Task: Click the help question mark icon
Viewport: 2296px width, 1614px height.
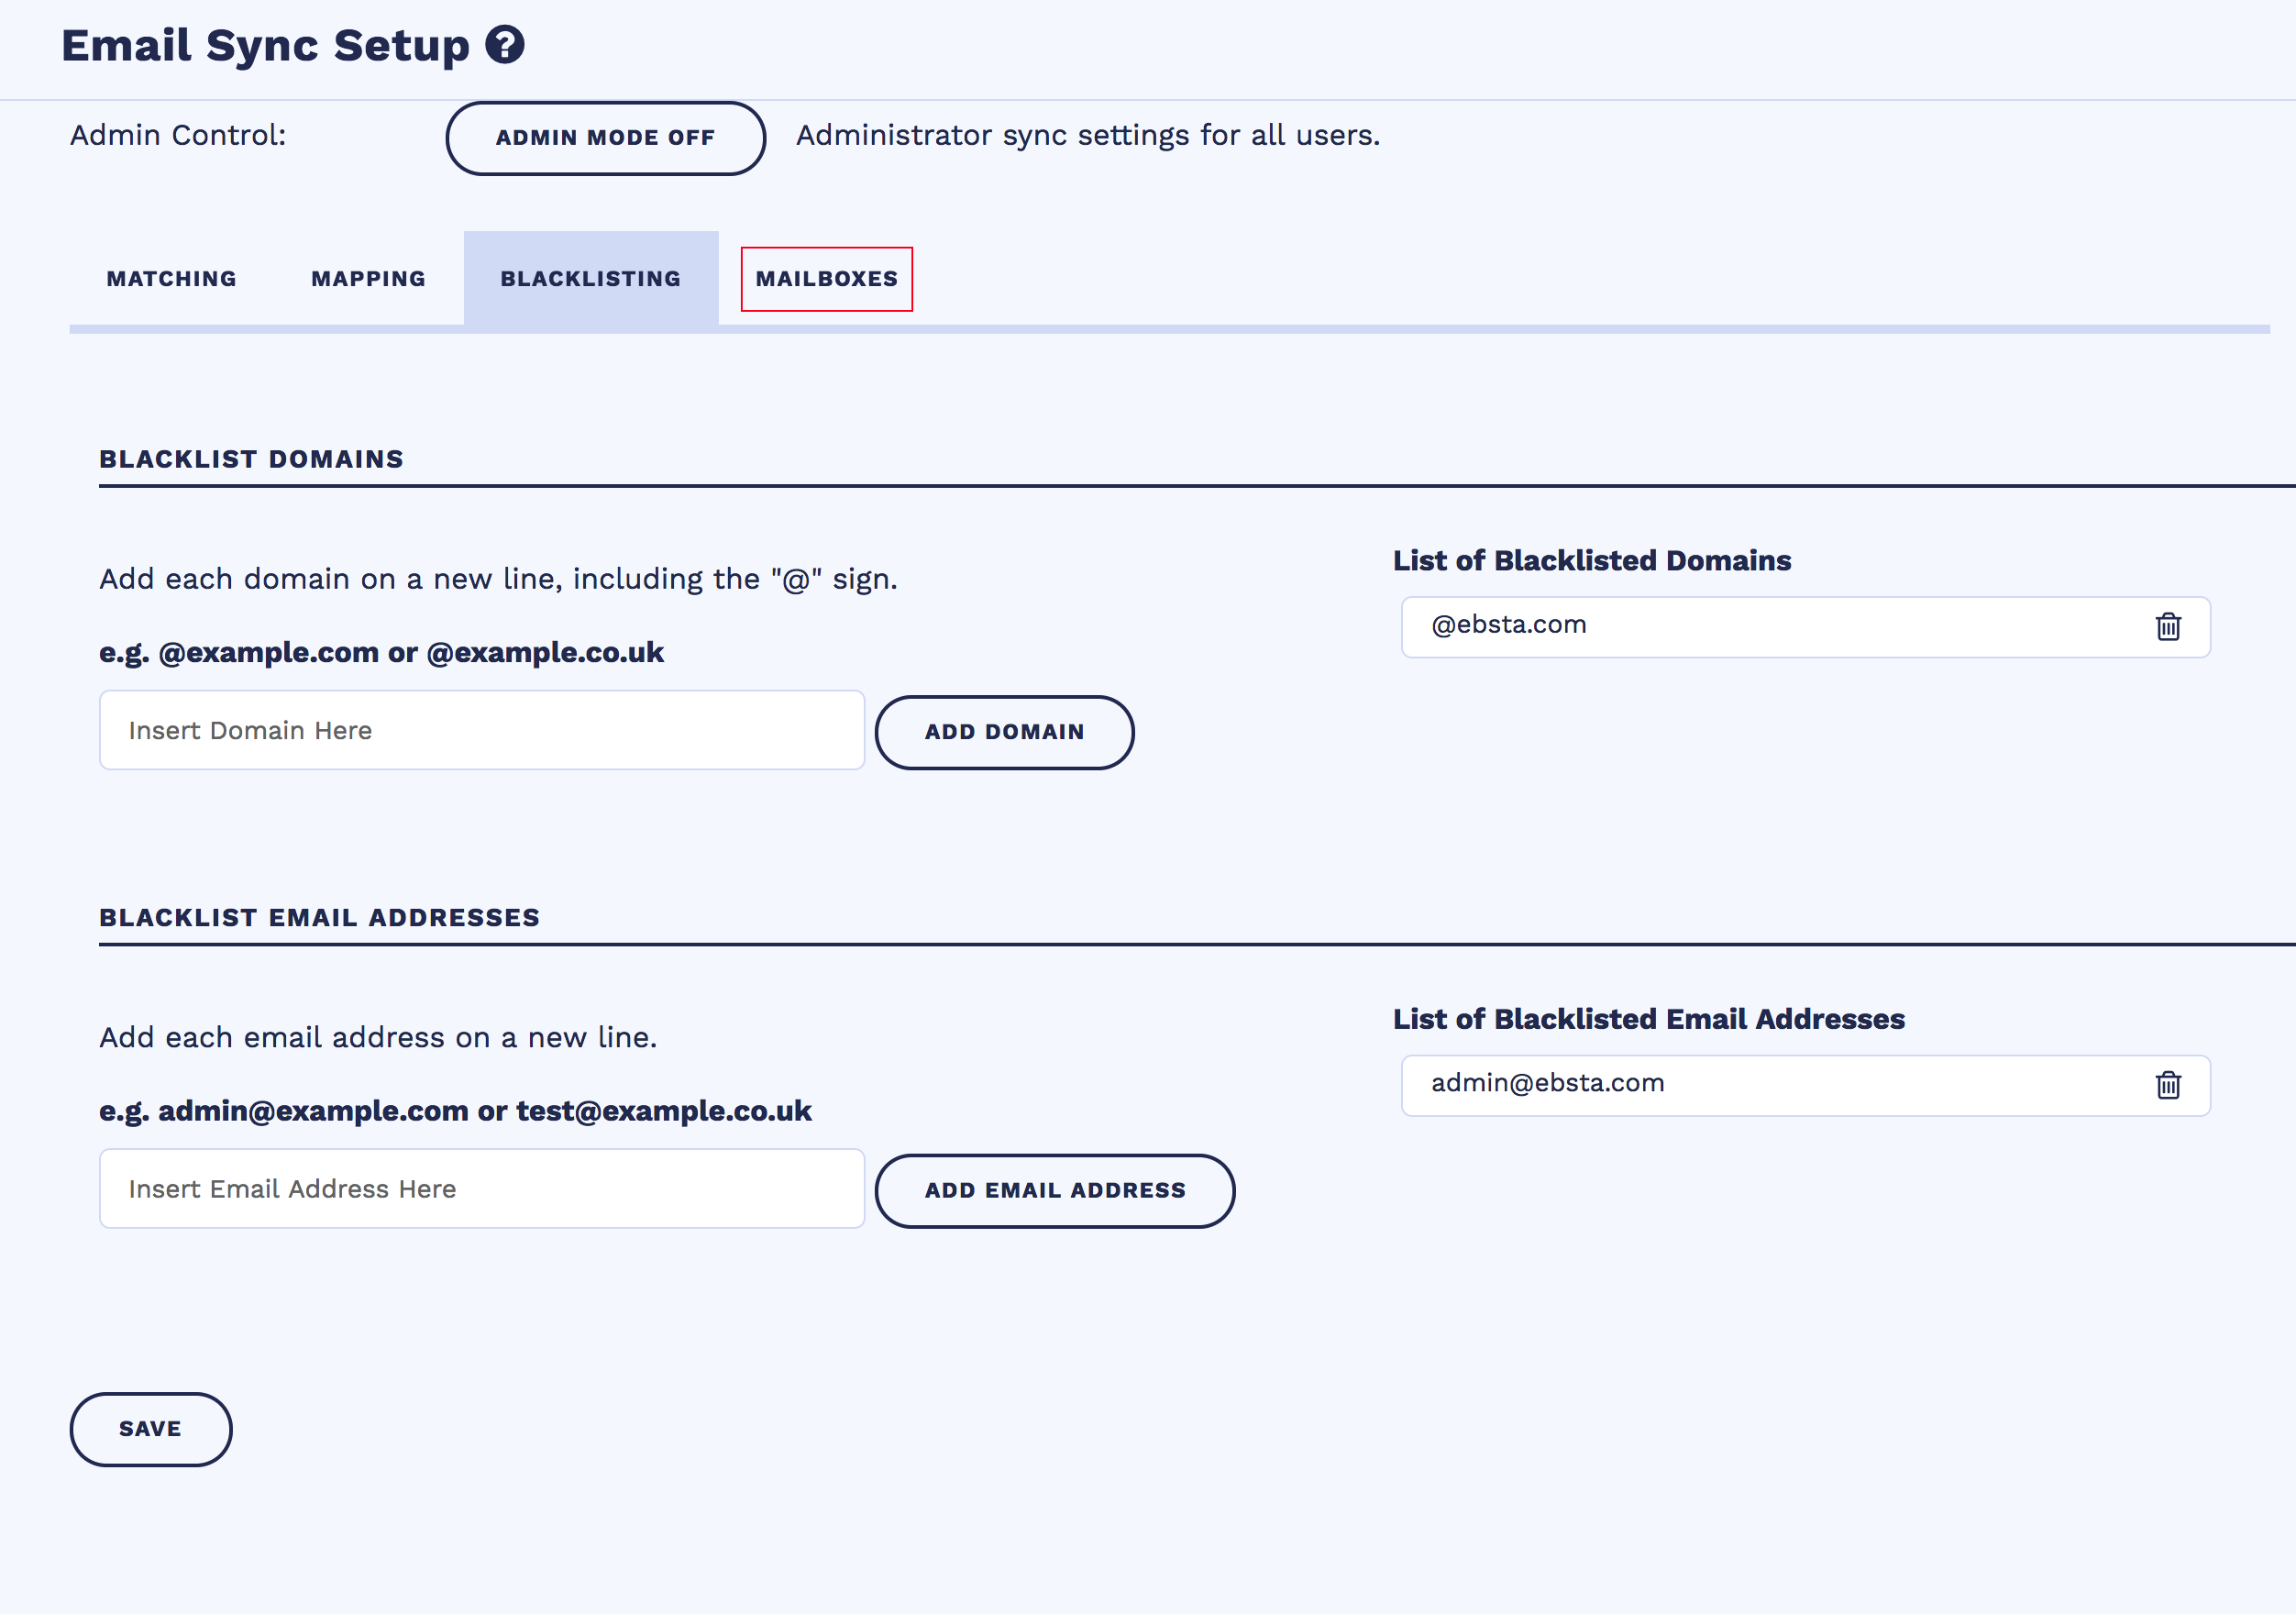Action: [x=505, y=45]
